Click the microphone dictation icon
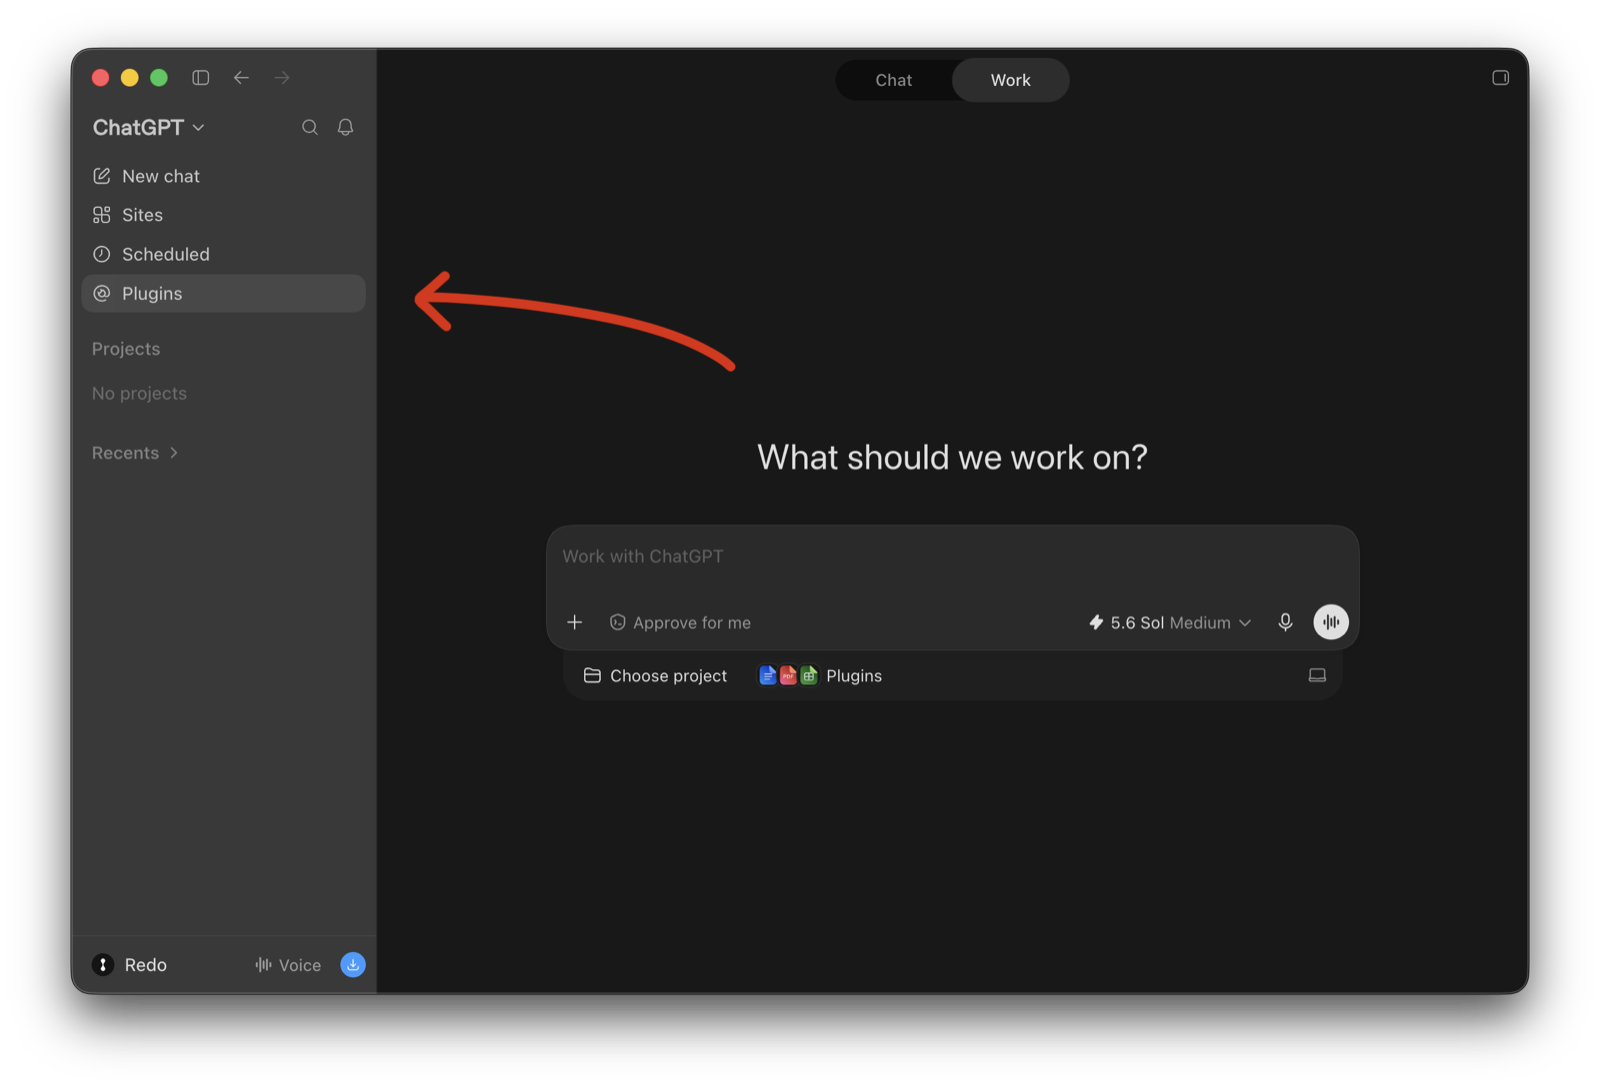The image size is (1600, 1088). pyautogui.click(x=1285, y=622)
